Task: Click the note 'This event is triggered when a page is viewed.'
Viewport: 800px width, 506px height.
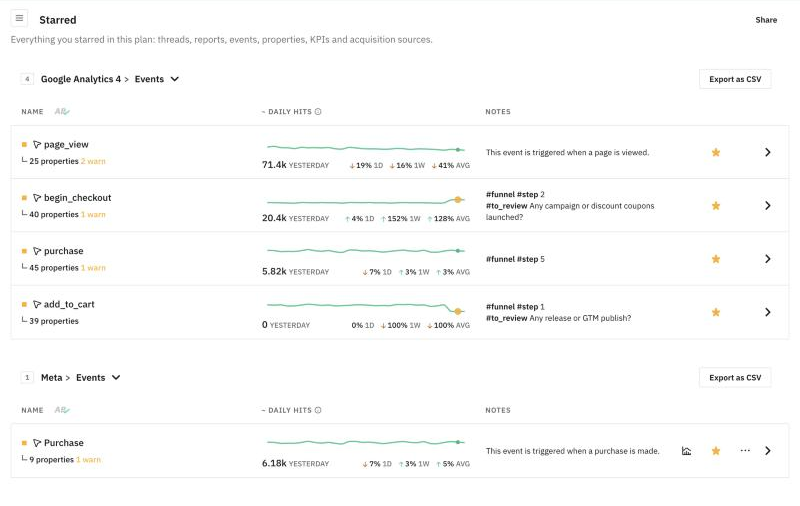Action: pos(567,153)
